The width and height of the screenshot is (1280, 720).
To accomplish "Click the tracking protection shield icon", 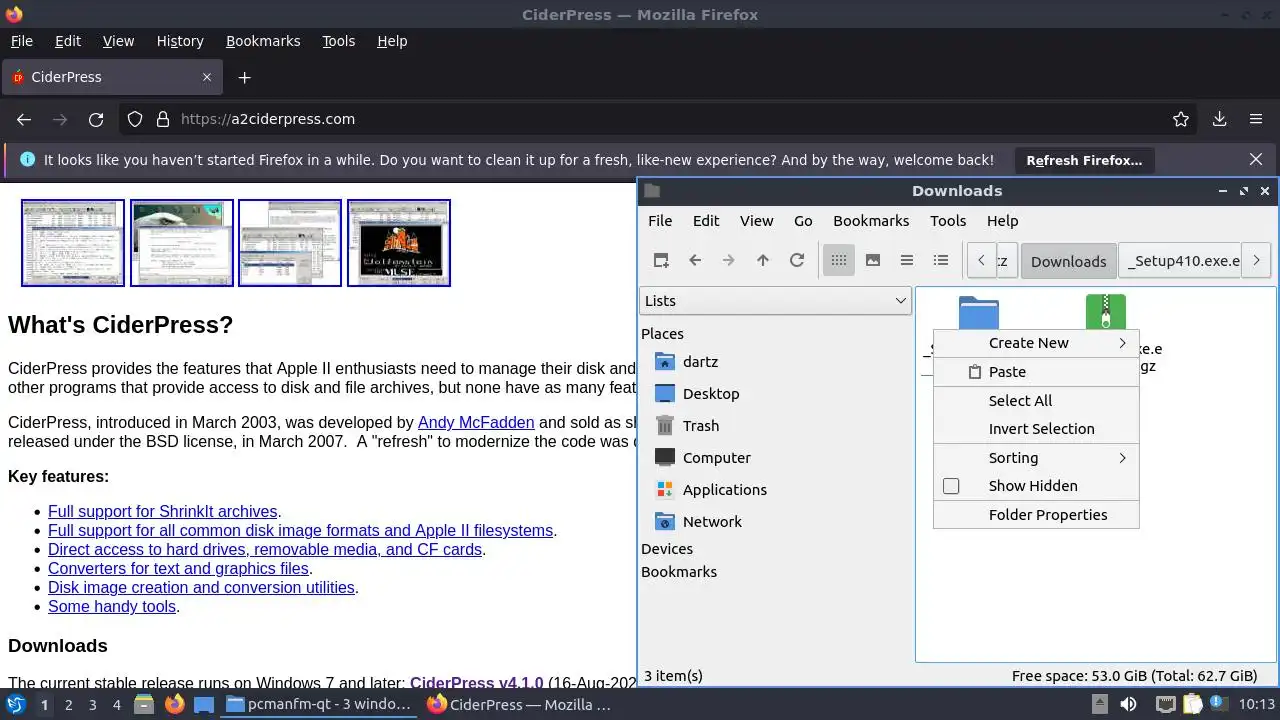I will click(x=135, y=119).
